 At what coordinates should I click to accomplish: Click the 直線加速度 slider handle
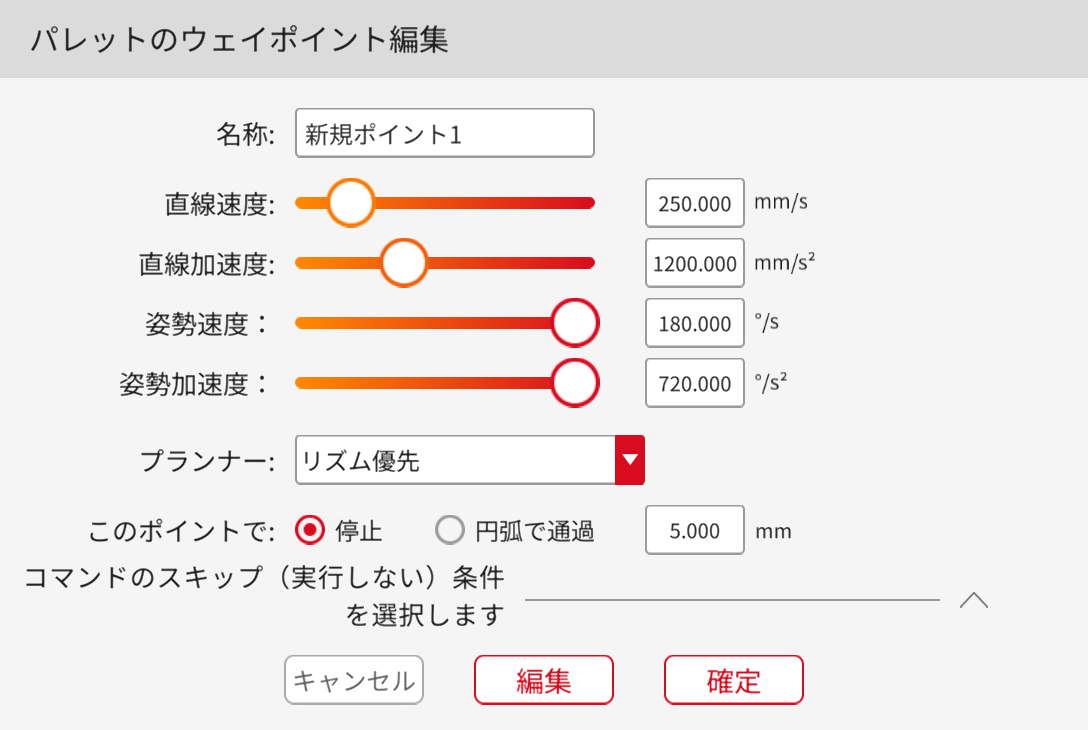(405, 263)
